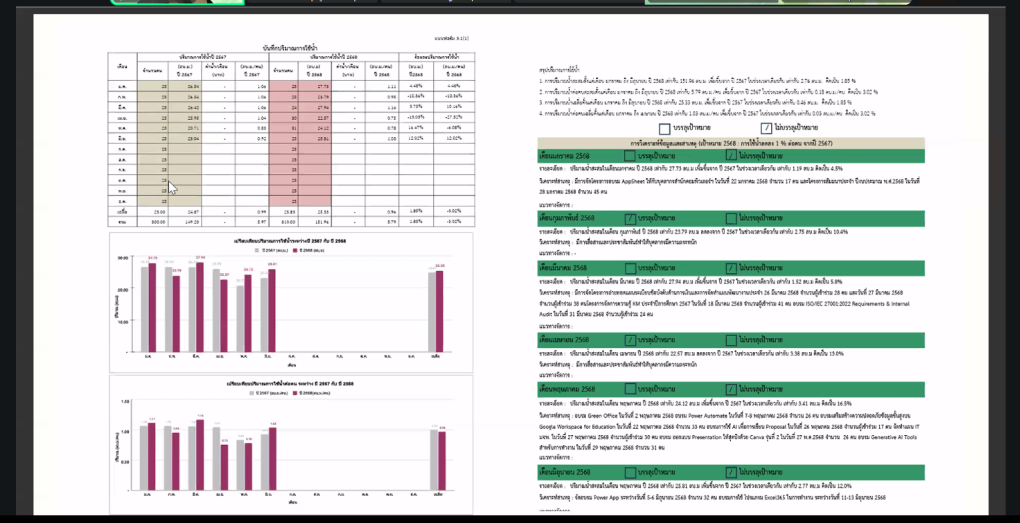Select the "ปริมาณการใช้น้ำปี 2567" column group header
This screenshot has width=1020, height=523.
(x=201, y=58)
